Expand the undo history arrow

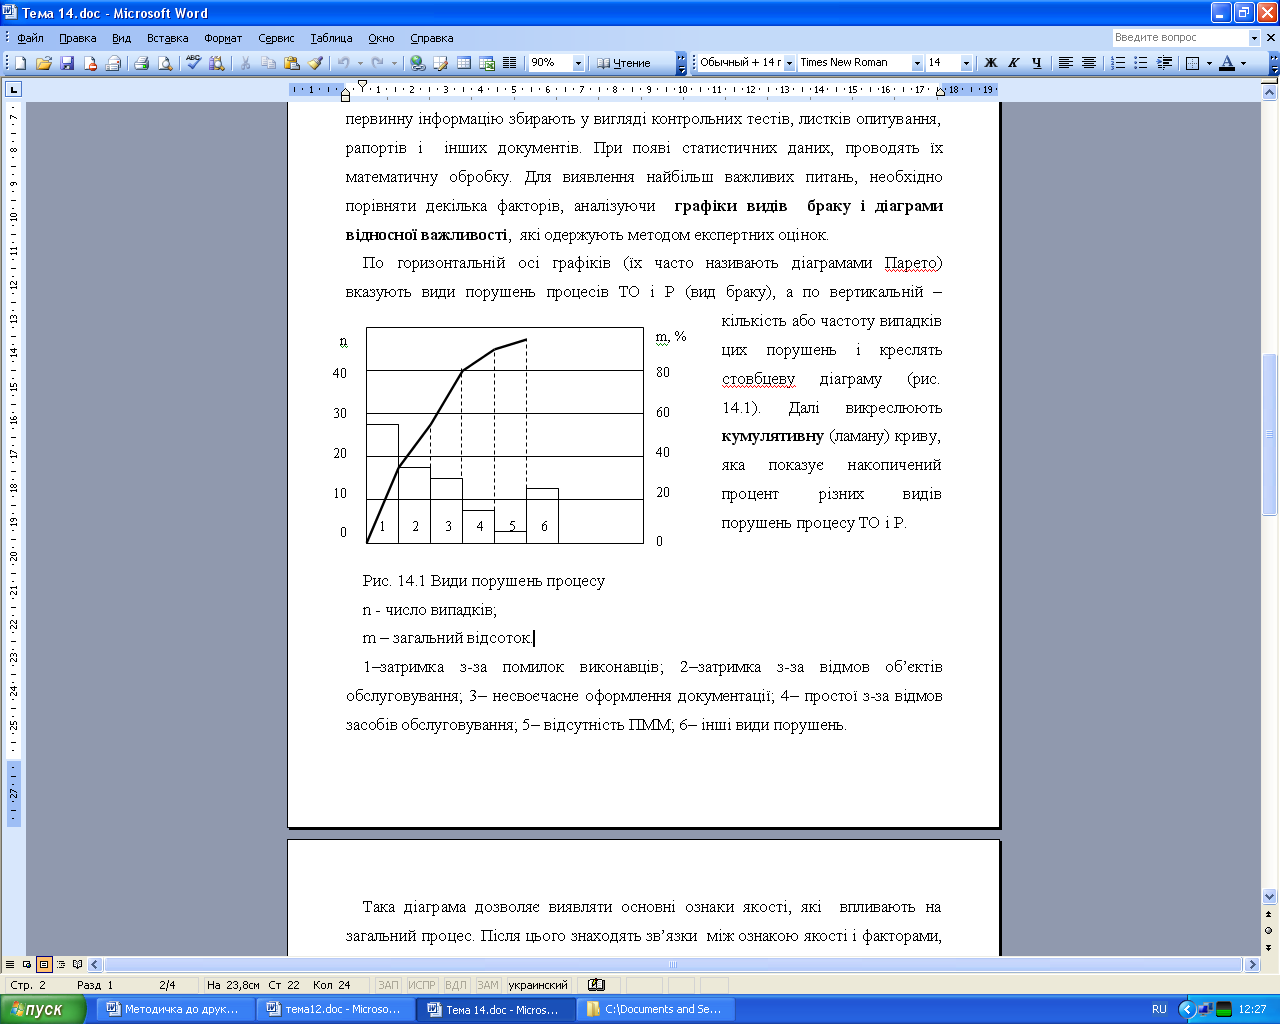tap(360, 63)
